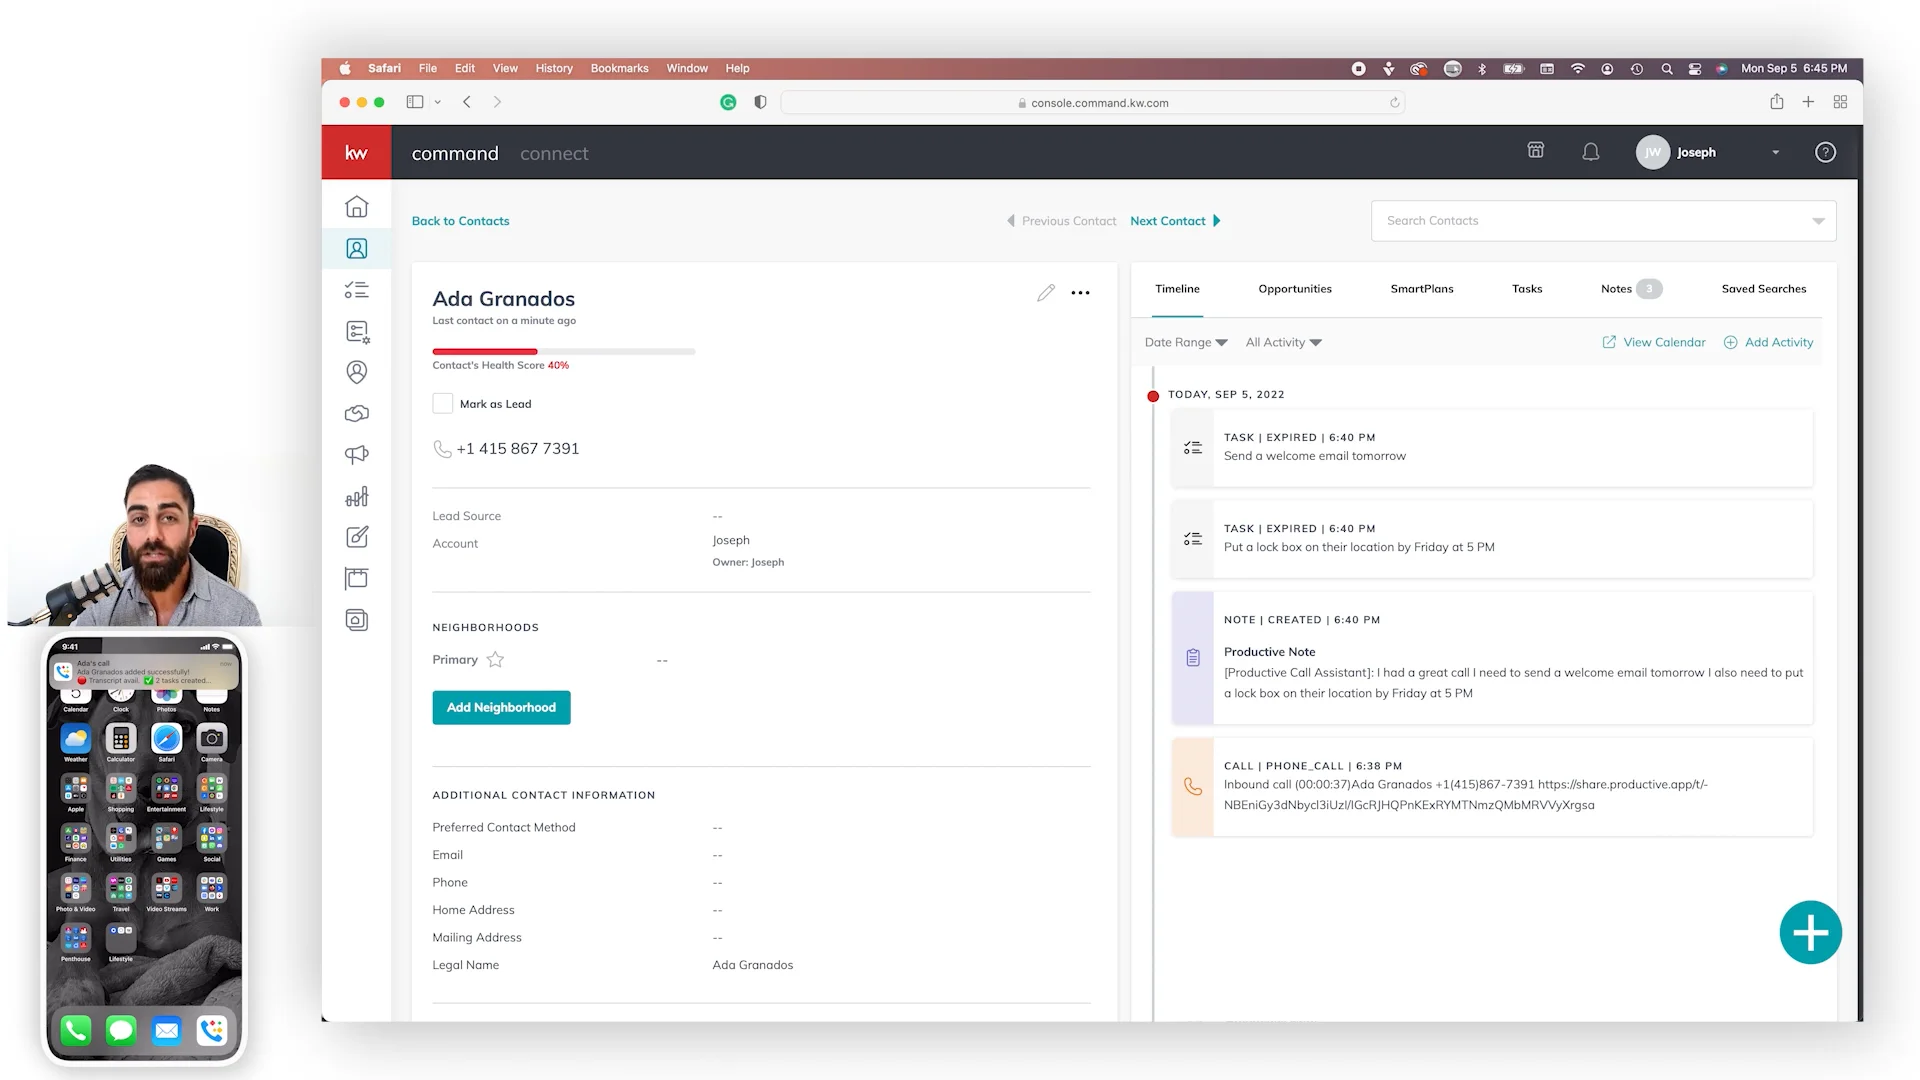
Task: Open the Designs edit icon in the sidebar
Action: (x=357, y=537)
